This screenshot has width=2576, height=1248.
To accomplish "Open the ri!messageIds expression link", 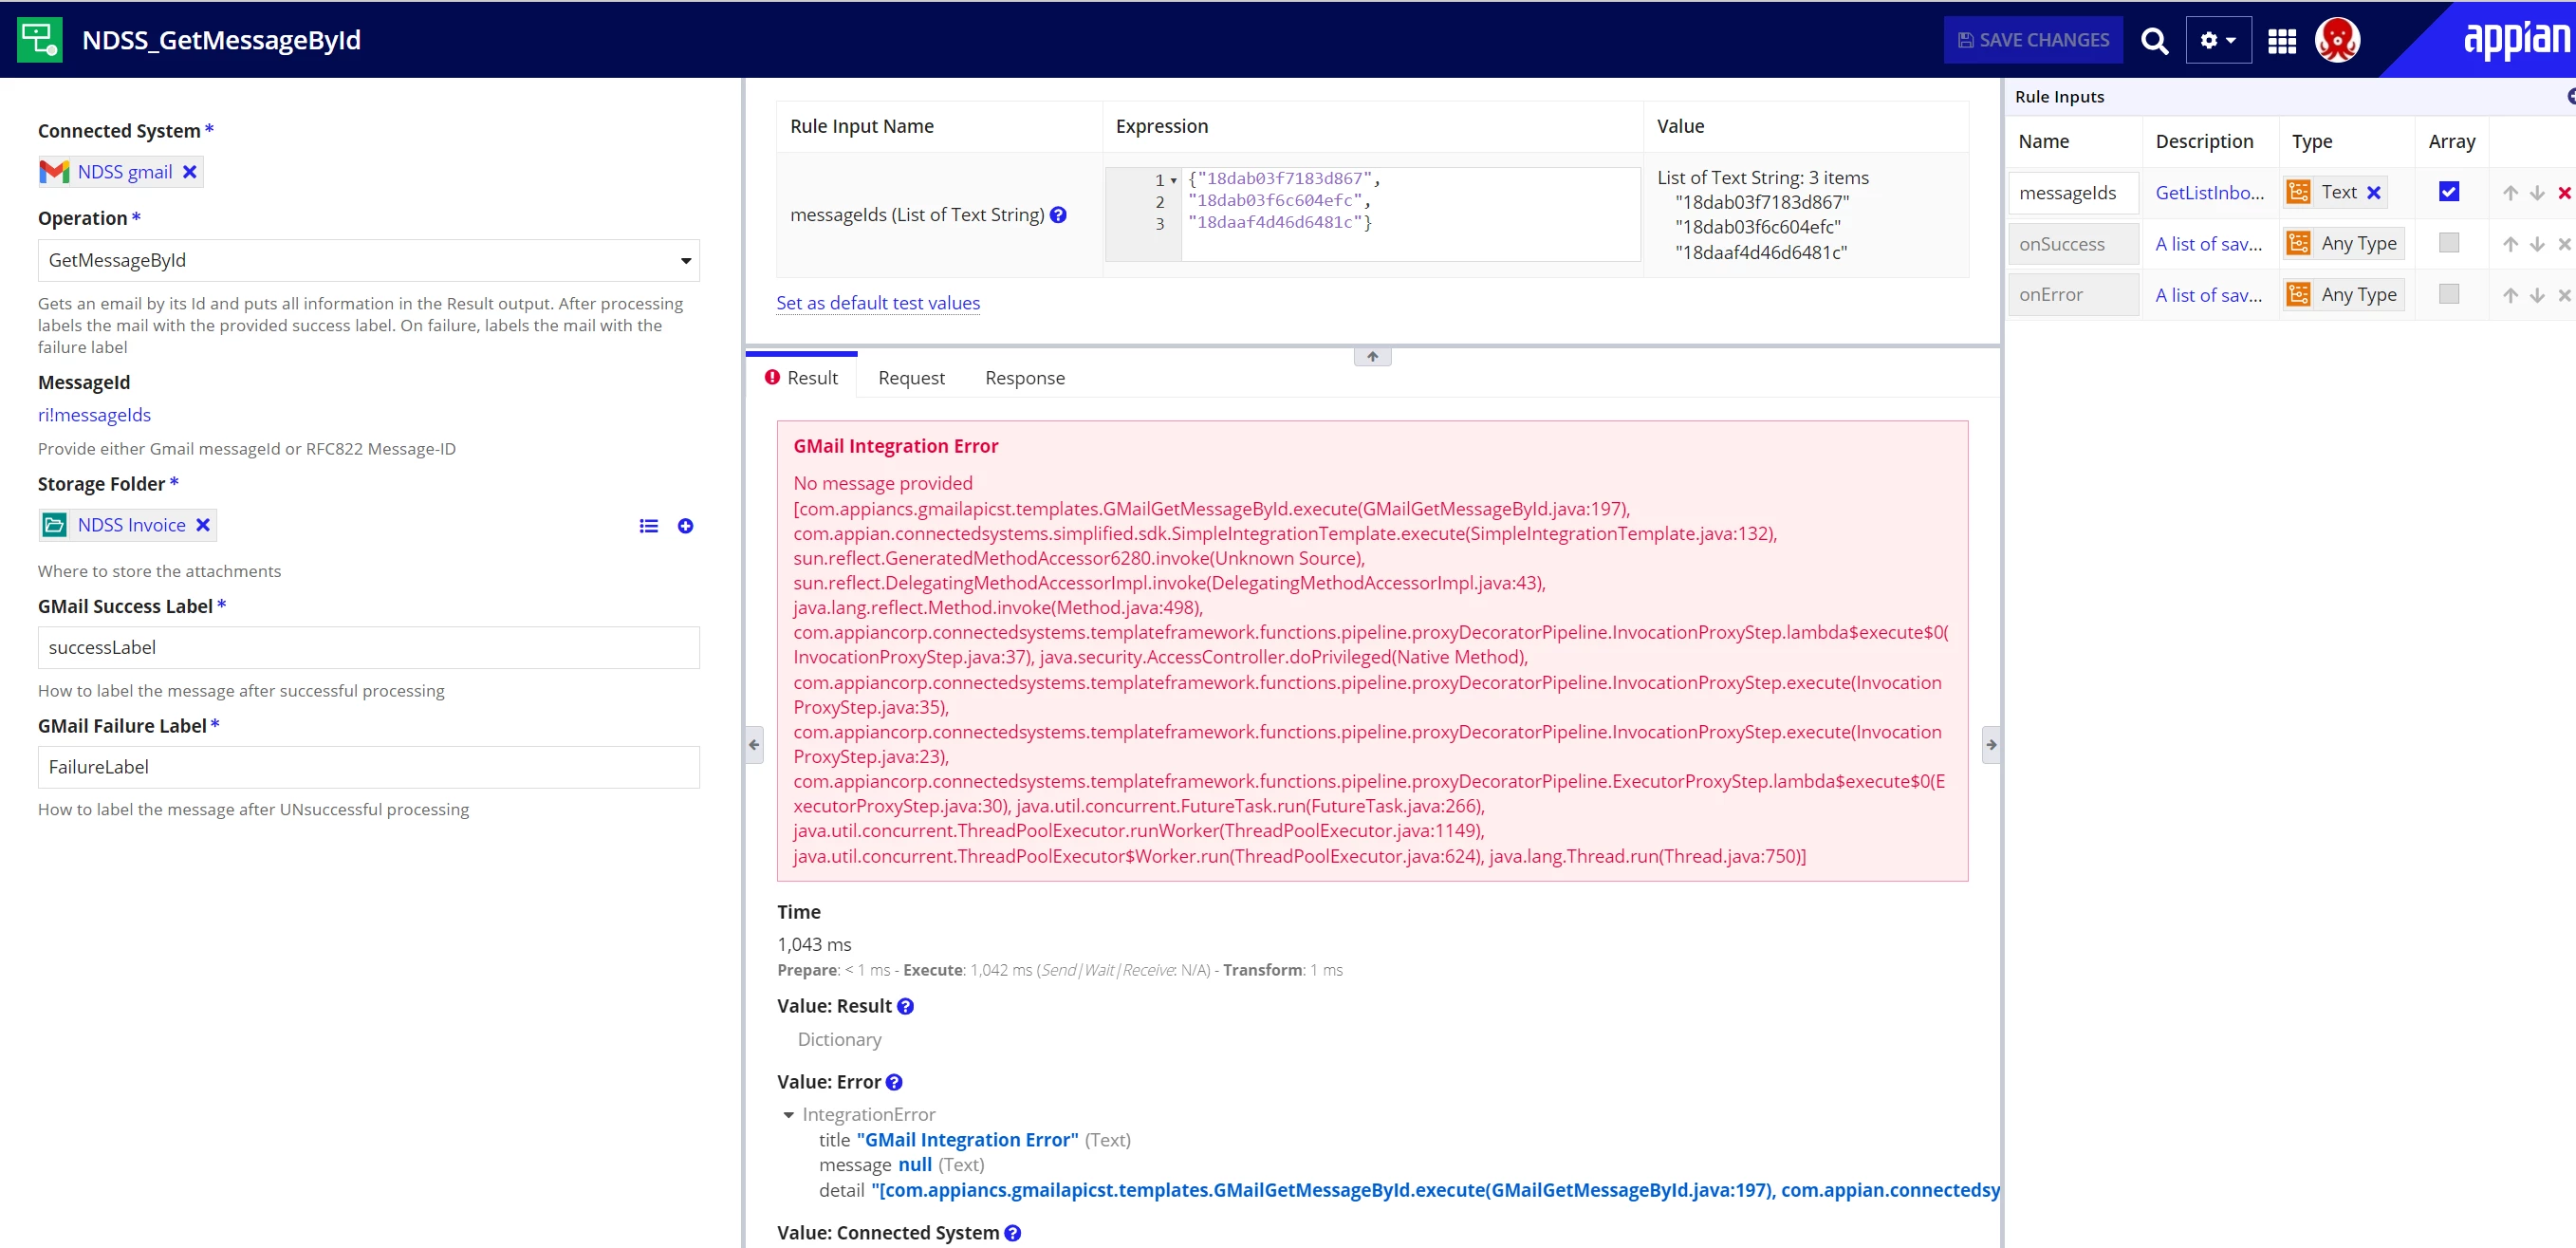I will coord(94,415).
